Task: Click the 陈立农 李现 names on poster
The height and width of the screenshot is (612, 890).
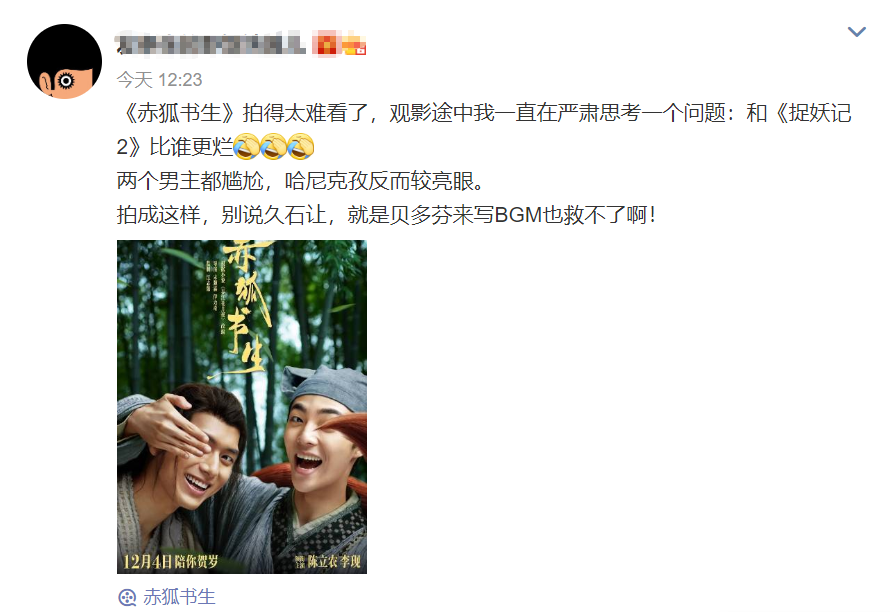Action: pyautogui.click(x=334, y=561)
